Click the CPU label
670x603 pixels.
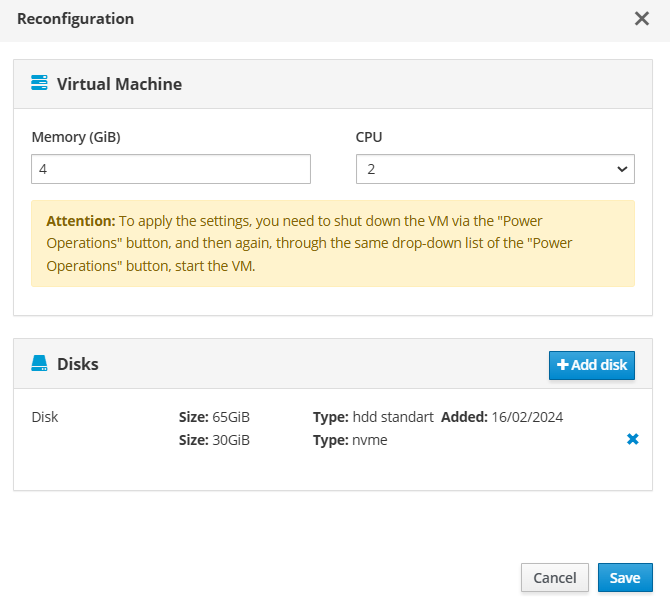pyautogui.click(x=369, y=137)
